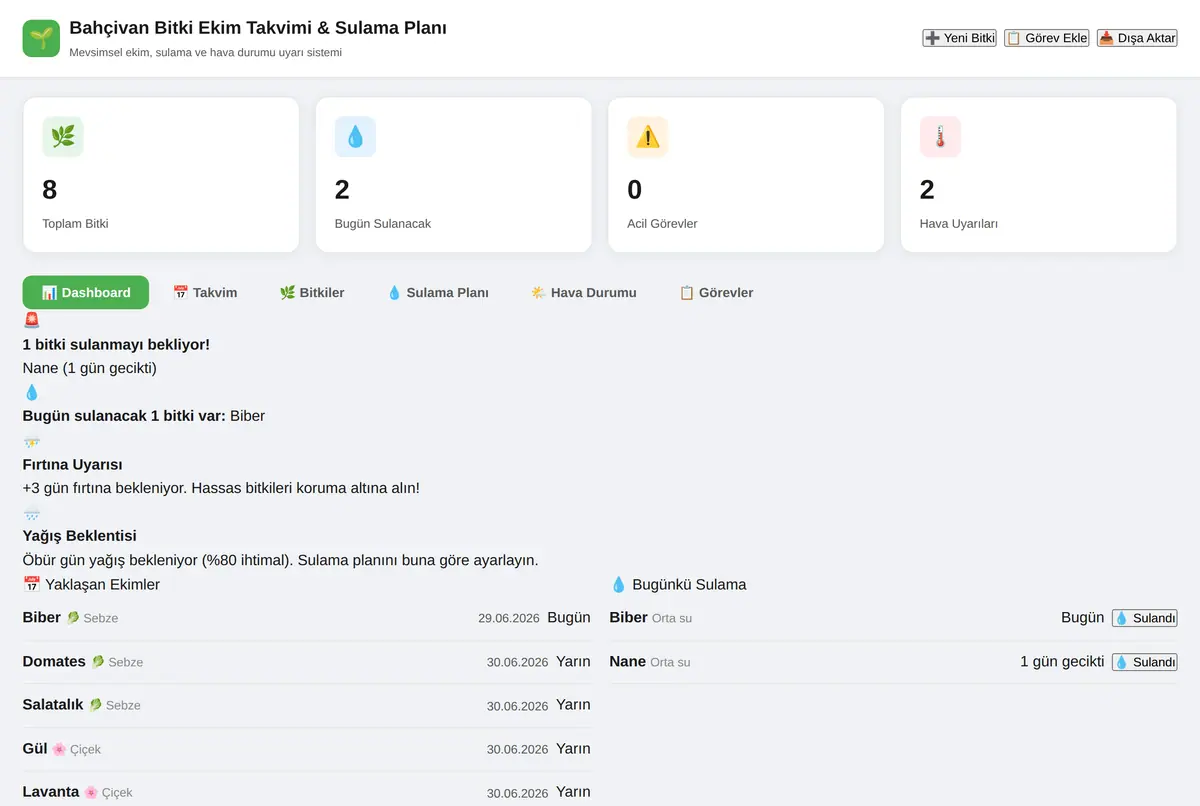Click the flower icon next to Lavanta
The width and height of the screenshot is (1200, 806).
(91, 792)
